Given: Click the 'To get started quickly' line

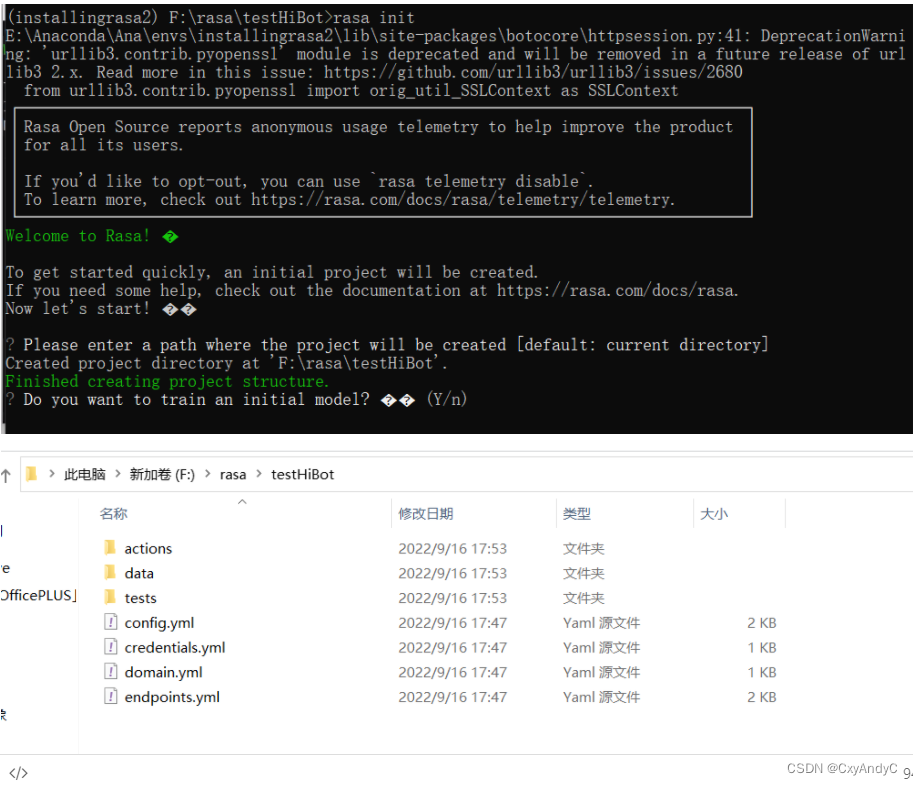Looking at the screenshot, I should pyautogui.click(x=271, y=273).
